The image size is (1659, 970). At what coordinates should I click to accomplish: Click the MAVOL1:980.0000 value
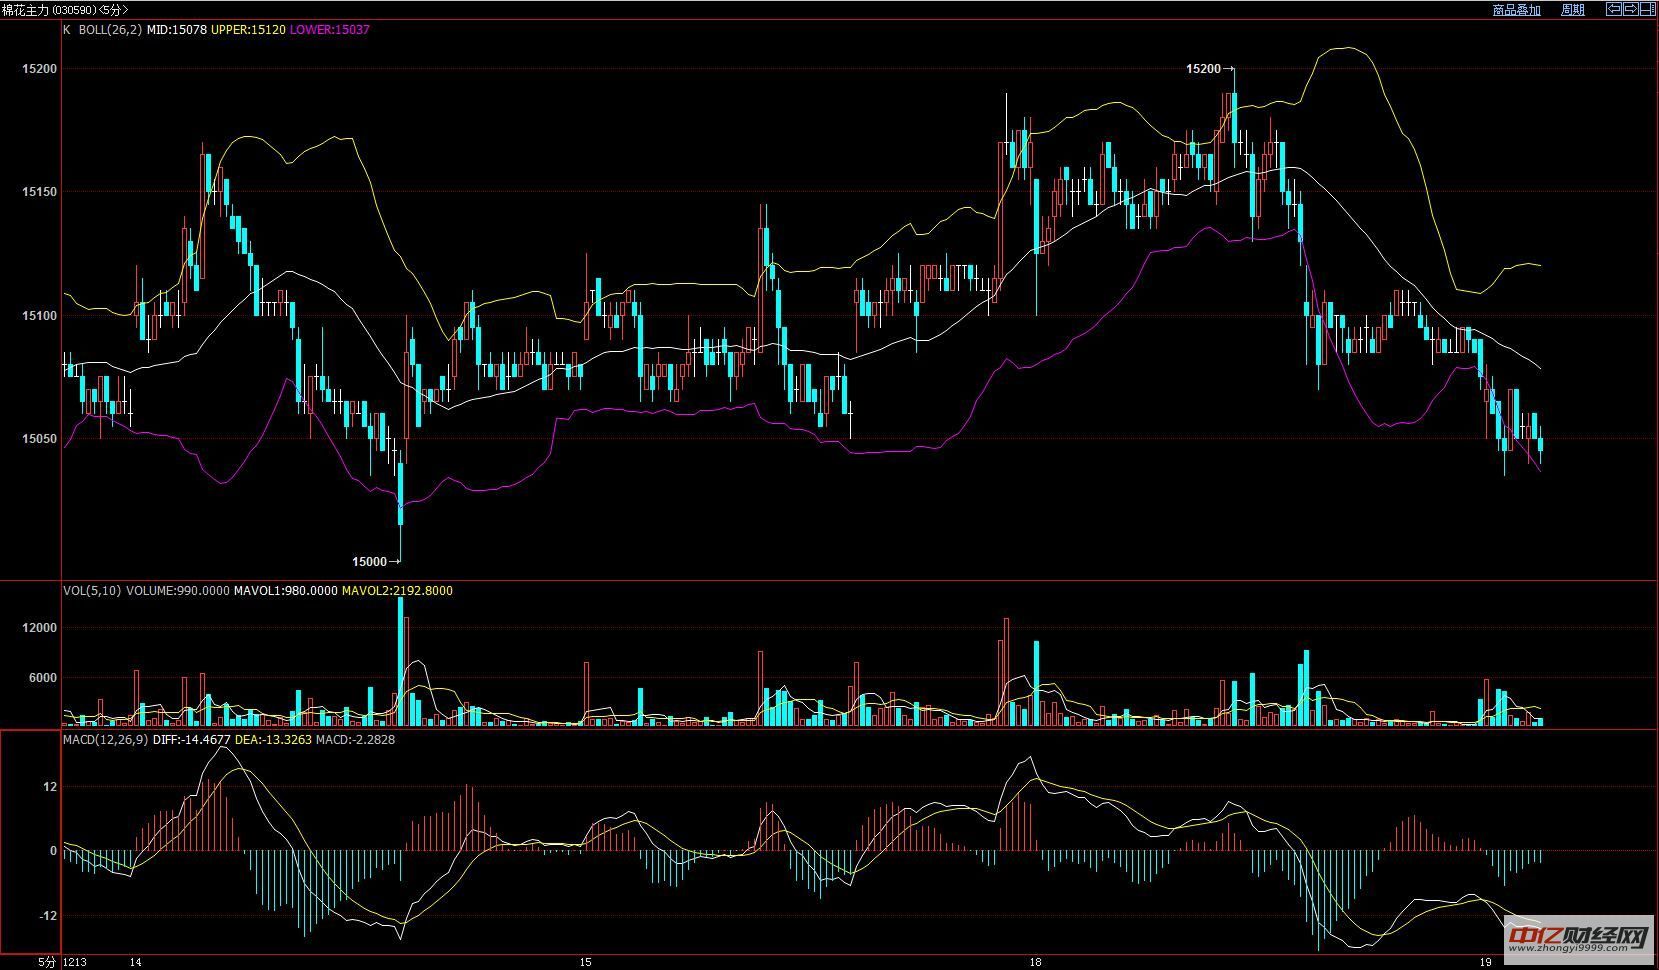point(285,591)
